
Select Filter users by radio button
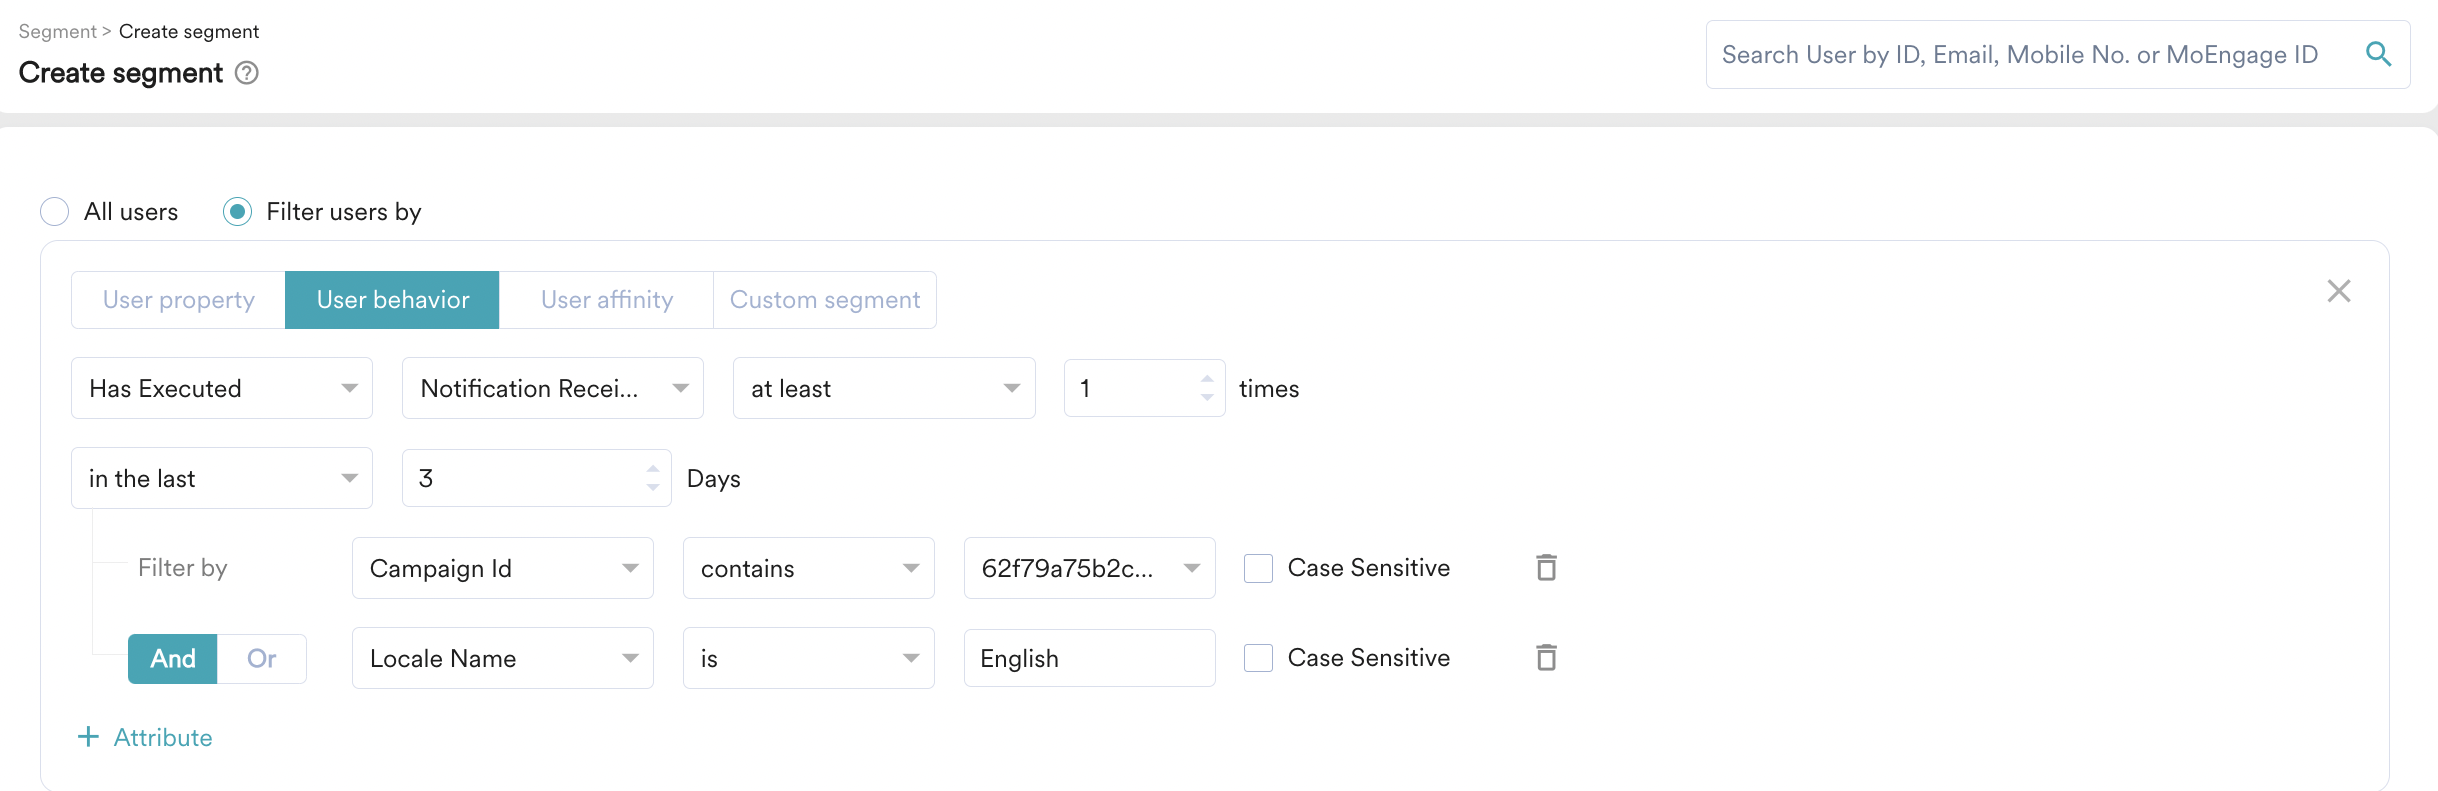tap(237, 212)
